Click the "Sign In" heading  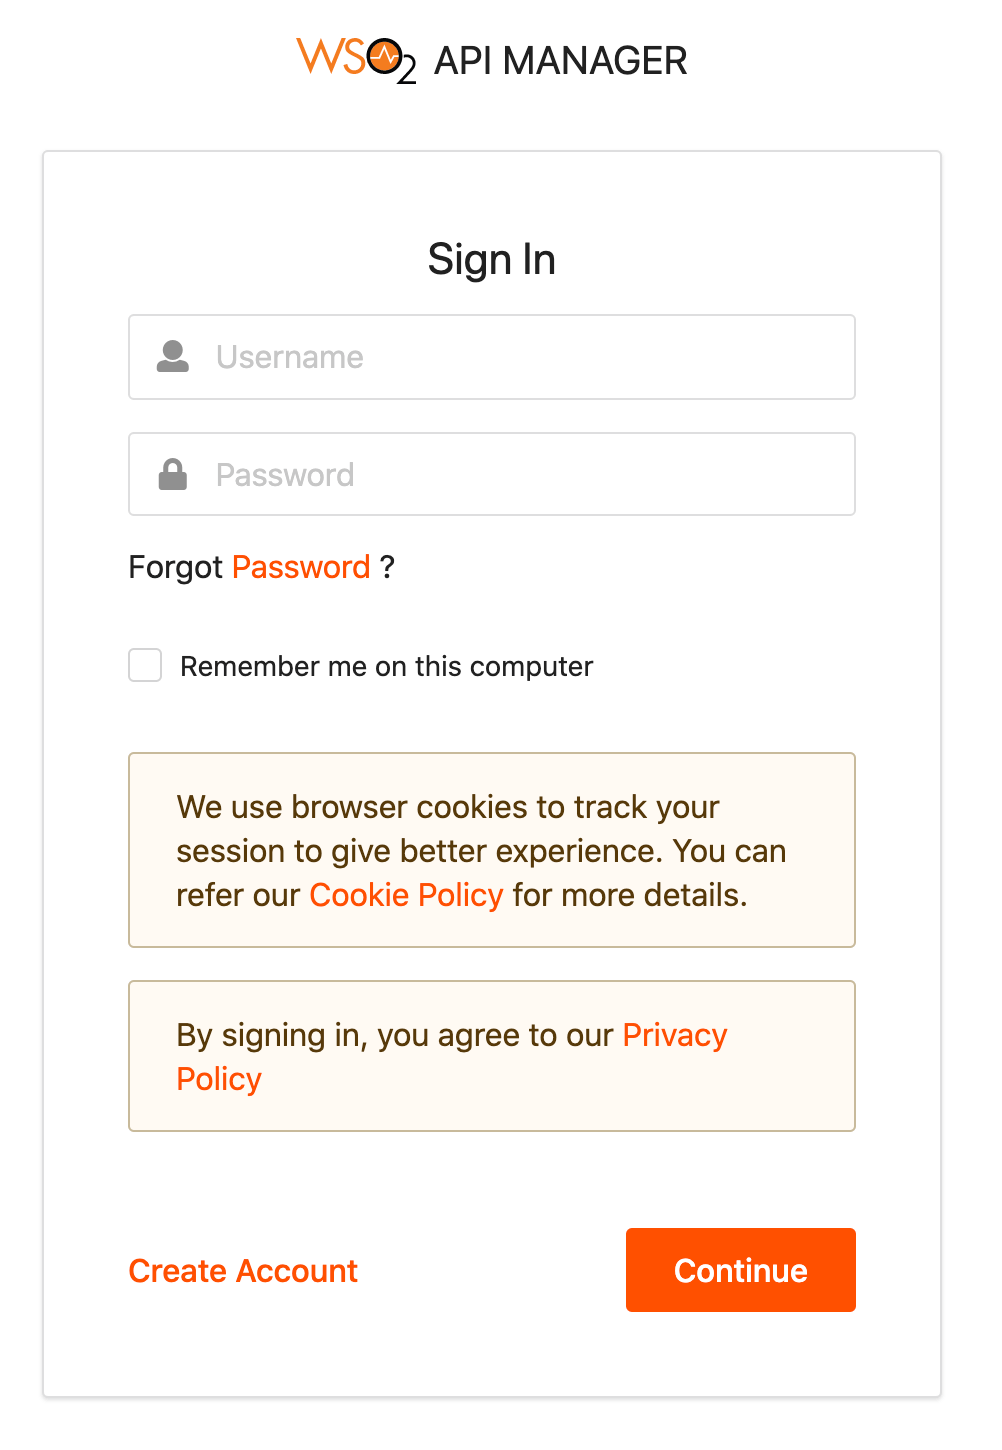[491, 259]
